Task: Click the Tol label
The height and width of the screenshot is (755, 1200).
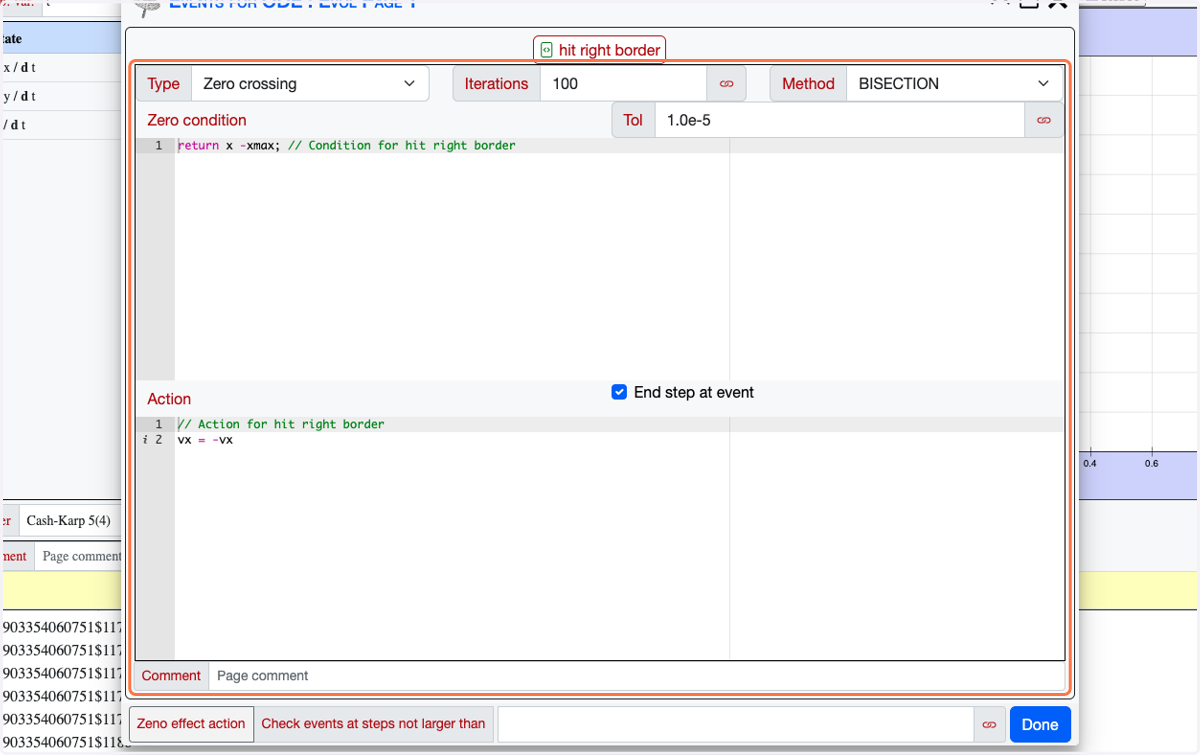Action: 633,120
